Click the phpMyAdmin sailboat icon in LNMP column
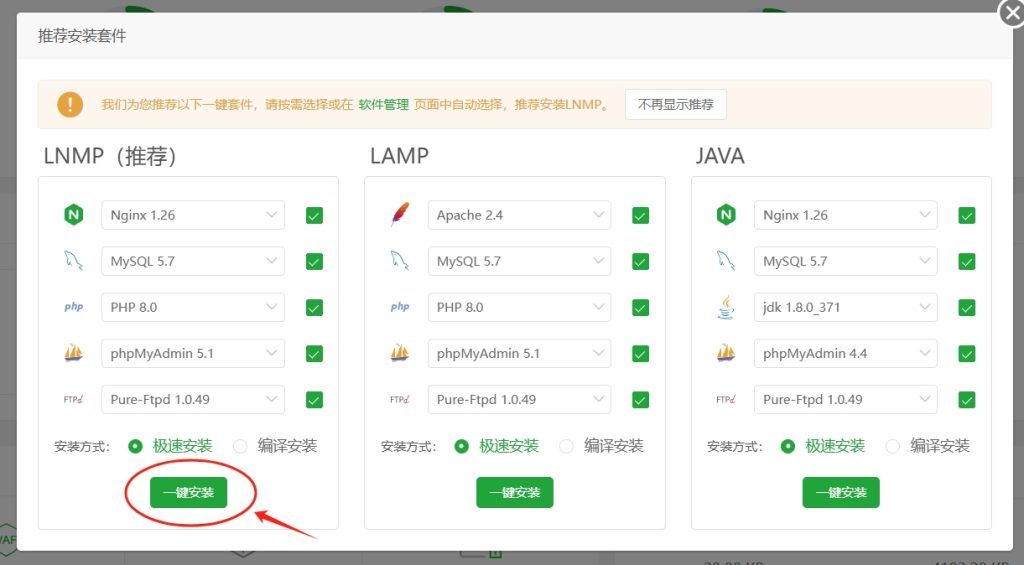This screenshot has height=565, width=1024. pyautogui.click(x=73, y=353)
